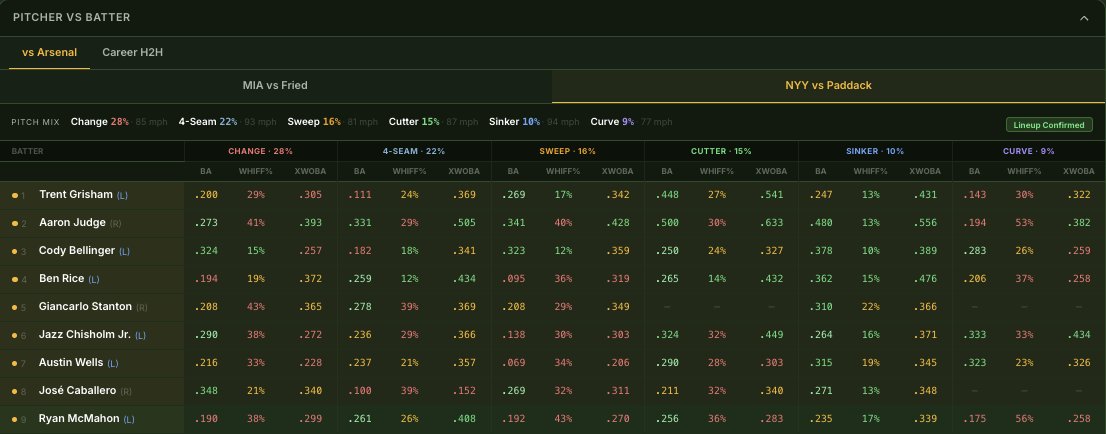Click the yellow status dot beside Ben Rice
This screenshot has height=434, width=1106.
pos(15,279)
